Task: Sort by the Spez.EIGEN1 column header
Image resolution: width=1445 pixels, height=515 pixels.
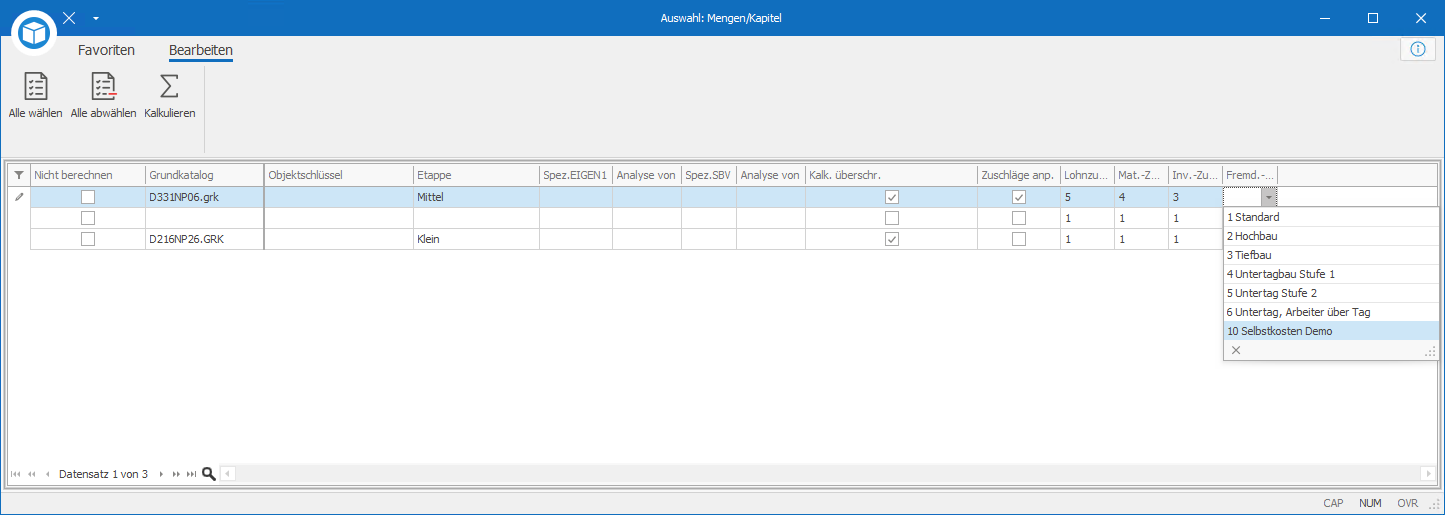Action: [x=576, y=175]
